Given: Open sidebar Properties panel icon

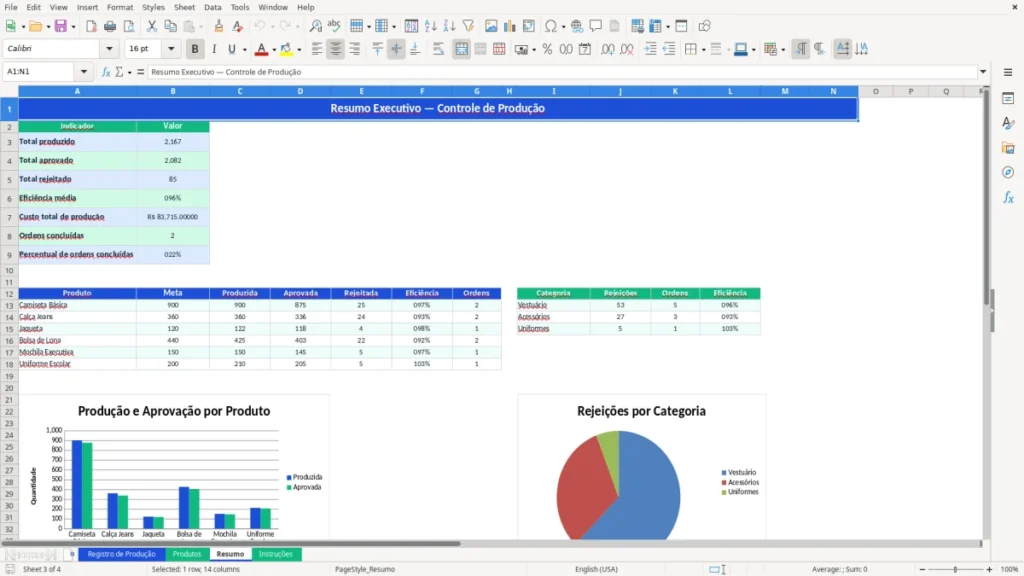Looking at the screenshot, I should pyautogui.click(x=1008, y=98).
